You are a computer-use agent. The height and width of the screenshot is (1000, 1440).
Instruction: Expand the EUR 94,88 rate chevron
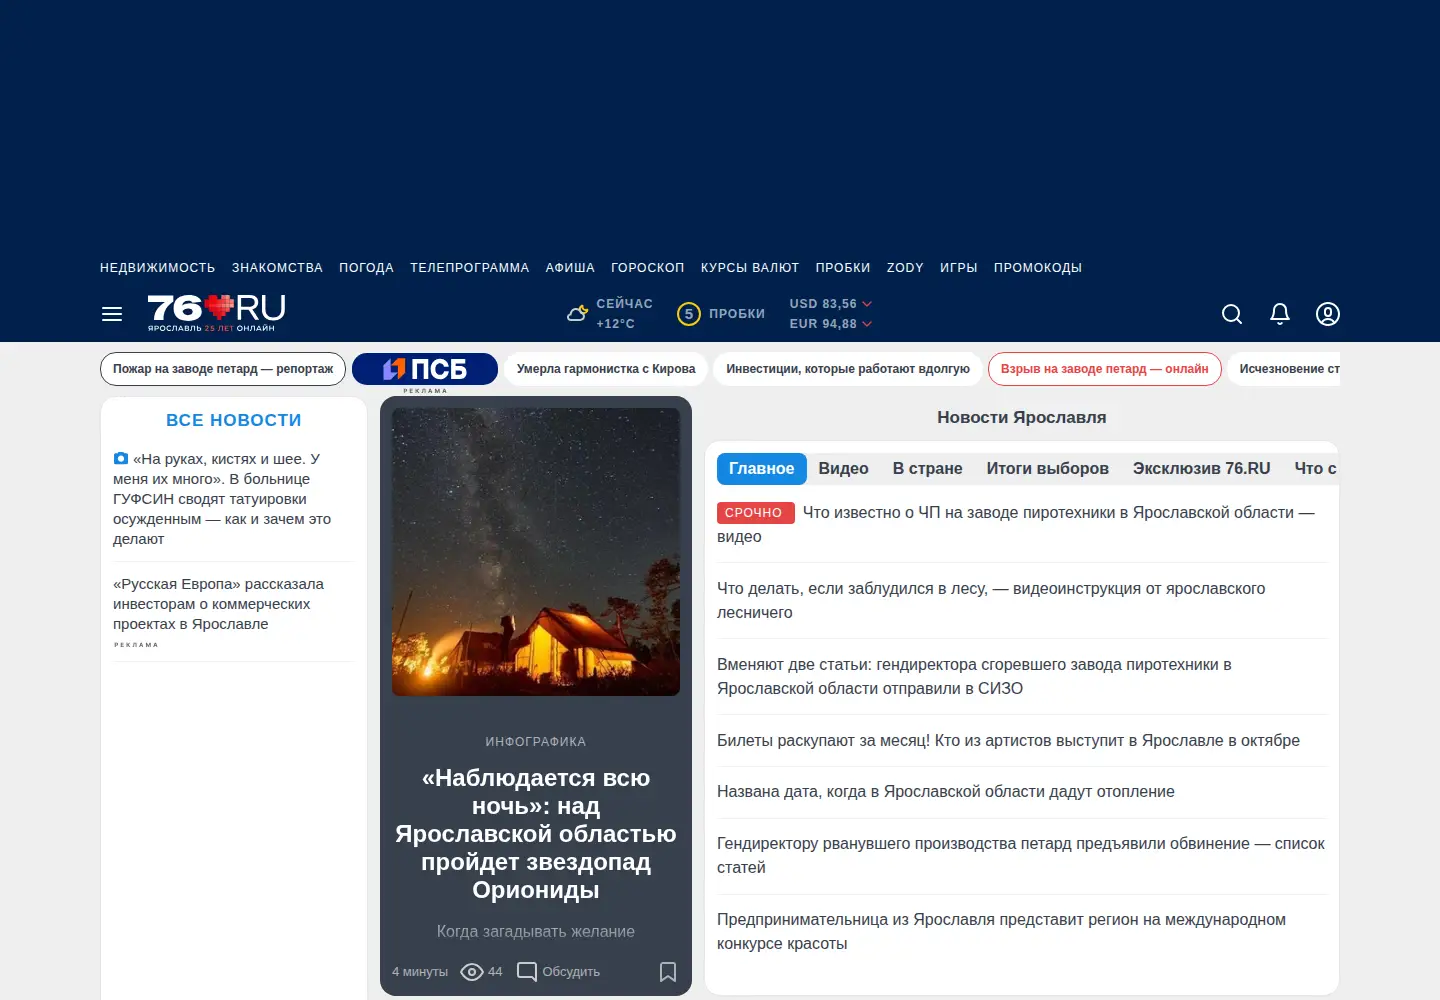[867, 324]
